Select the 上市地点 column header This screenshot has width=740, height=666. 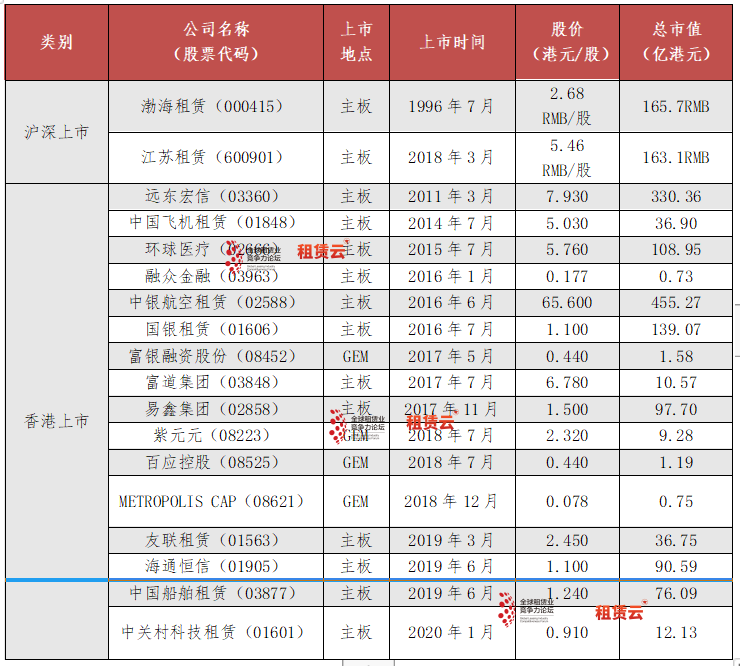(x=356, y=42)
